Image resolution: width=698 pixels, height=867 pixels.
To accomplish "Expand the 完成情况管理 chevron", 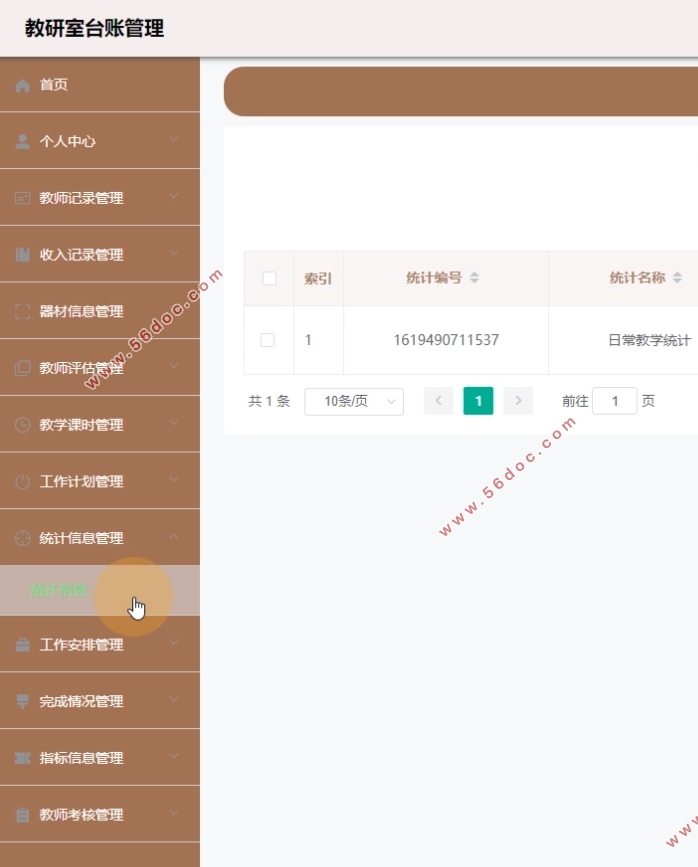I will click(x=174, y=701).
